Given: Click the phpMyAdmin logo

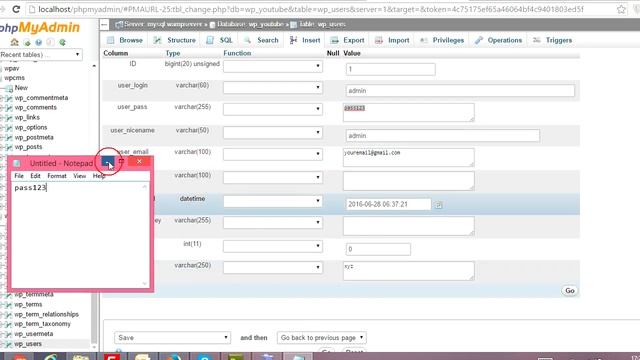Looking at the screenshot, I should [40, 28].
